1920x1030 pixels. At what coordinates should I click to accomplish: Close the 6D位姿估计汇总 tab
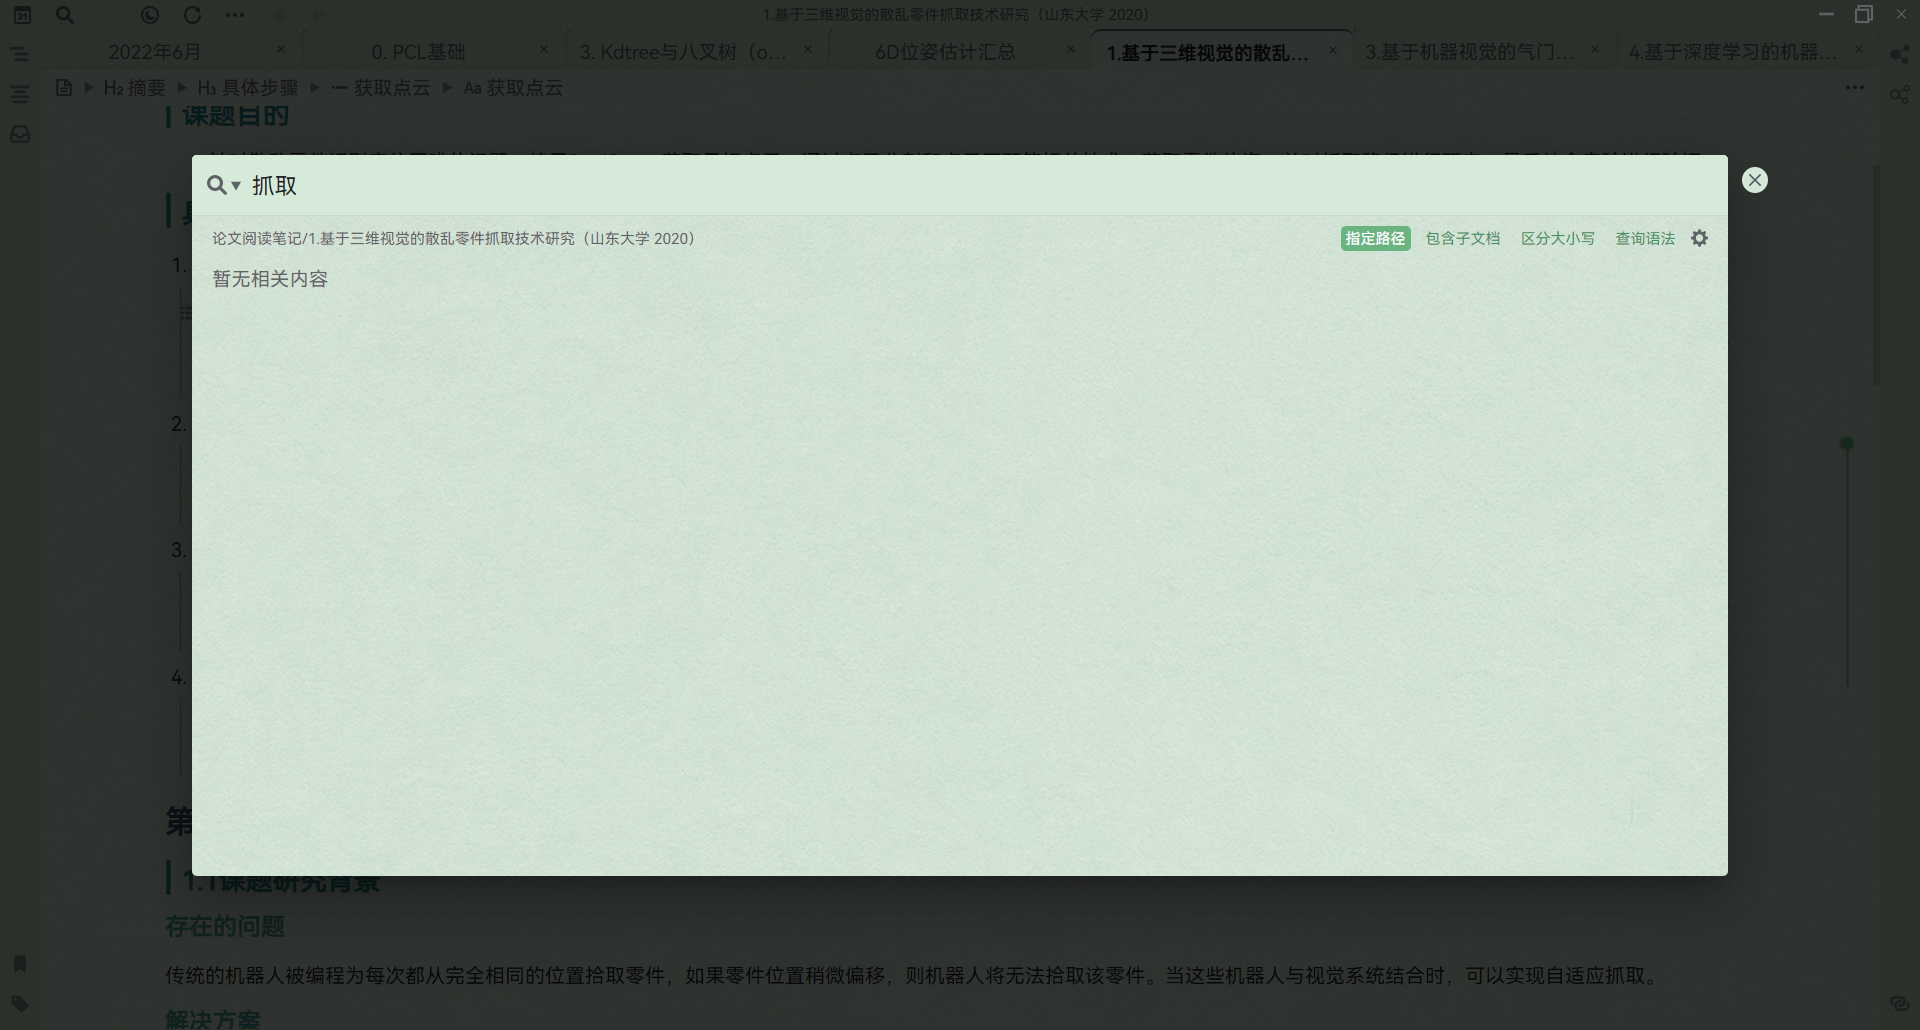[x=1071, y=49]
